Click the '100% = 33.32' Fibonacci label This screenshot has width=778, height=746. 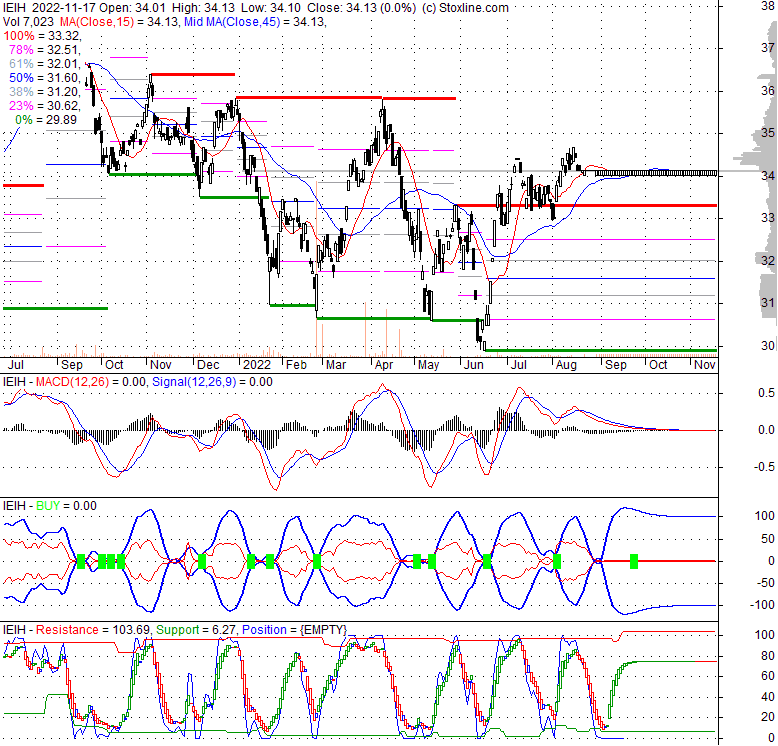tap(41, 36)
